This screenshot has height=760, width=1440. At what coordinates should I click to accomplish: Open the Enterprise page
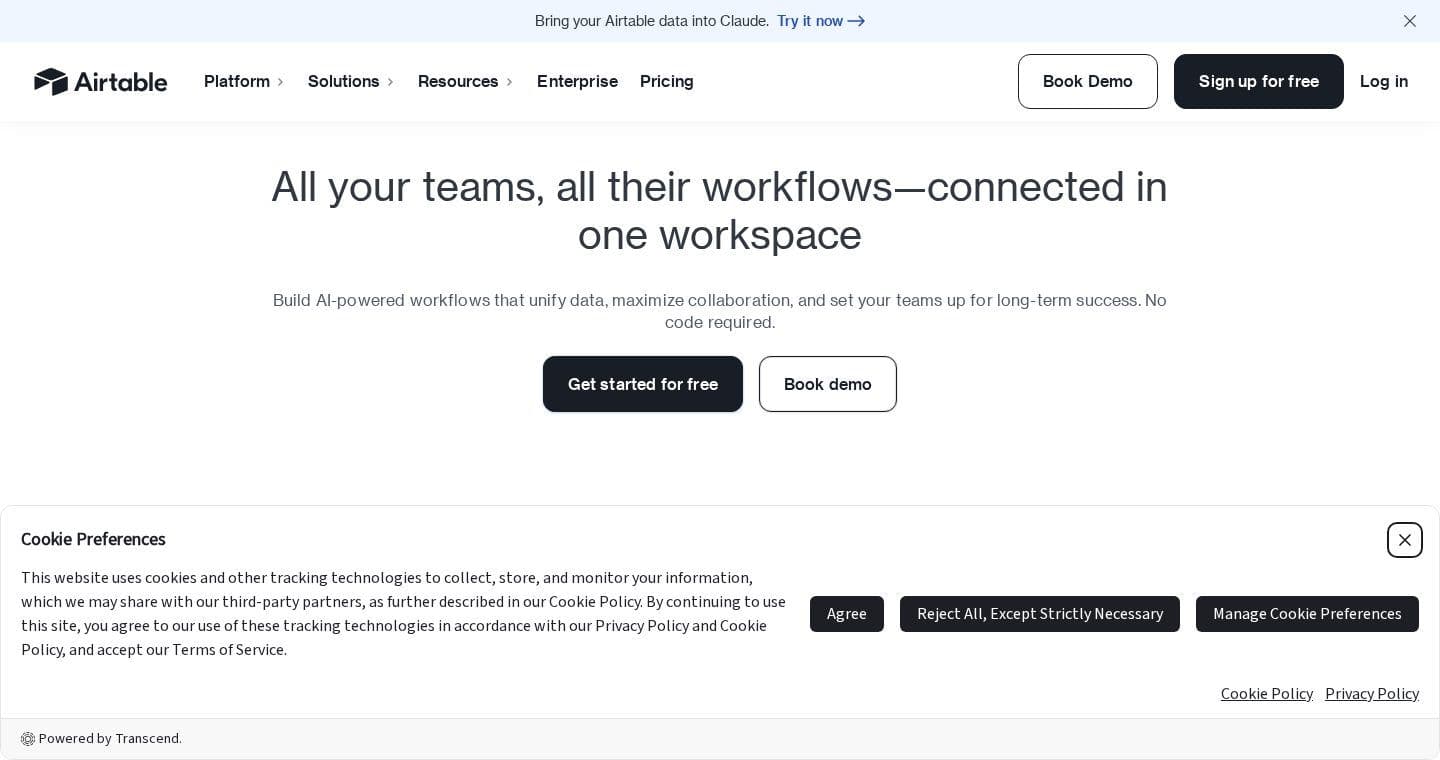(577, 82)
